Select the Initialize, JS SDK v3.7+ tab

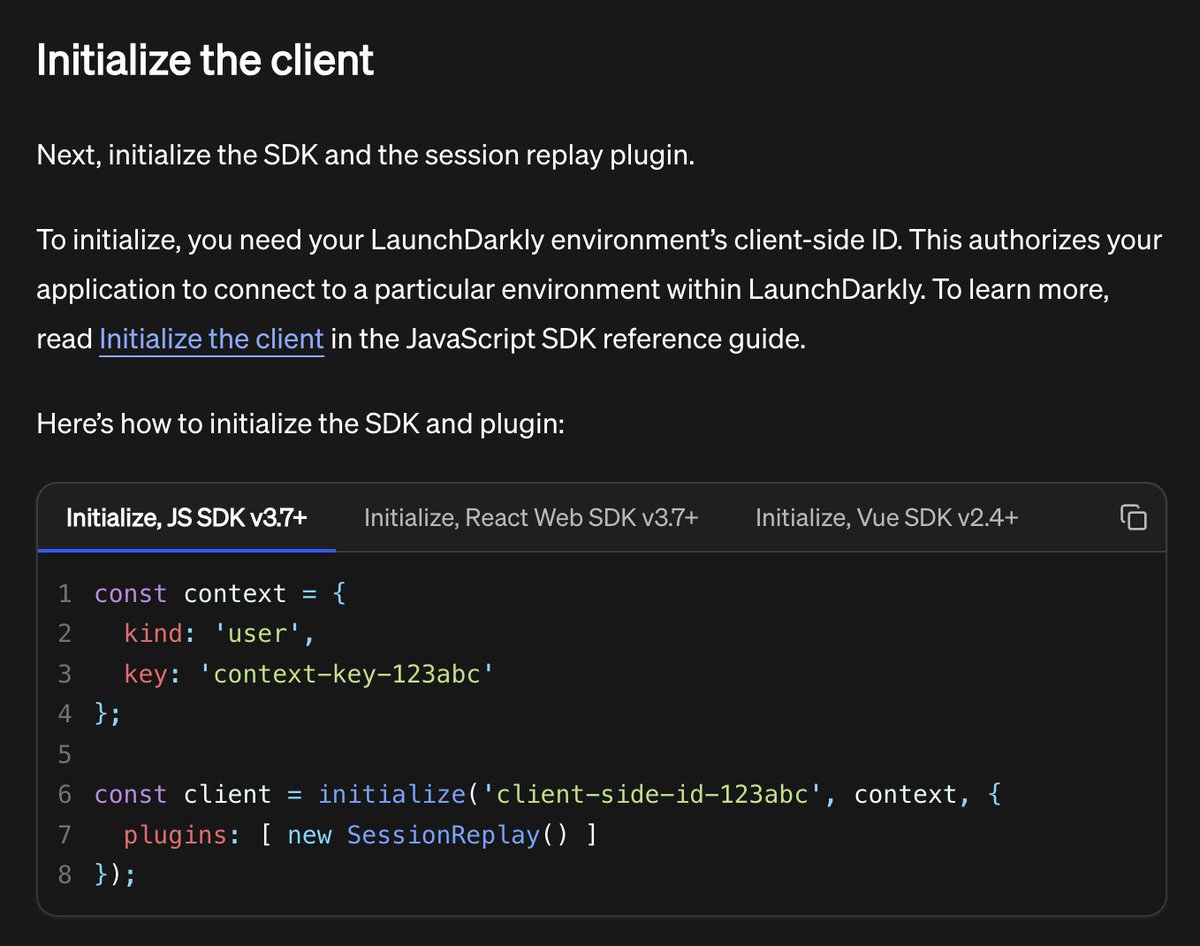187,518
